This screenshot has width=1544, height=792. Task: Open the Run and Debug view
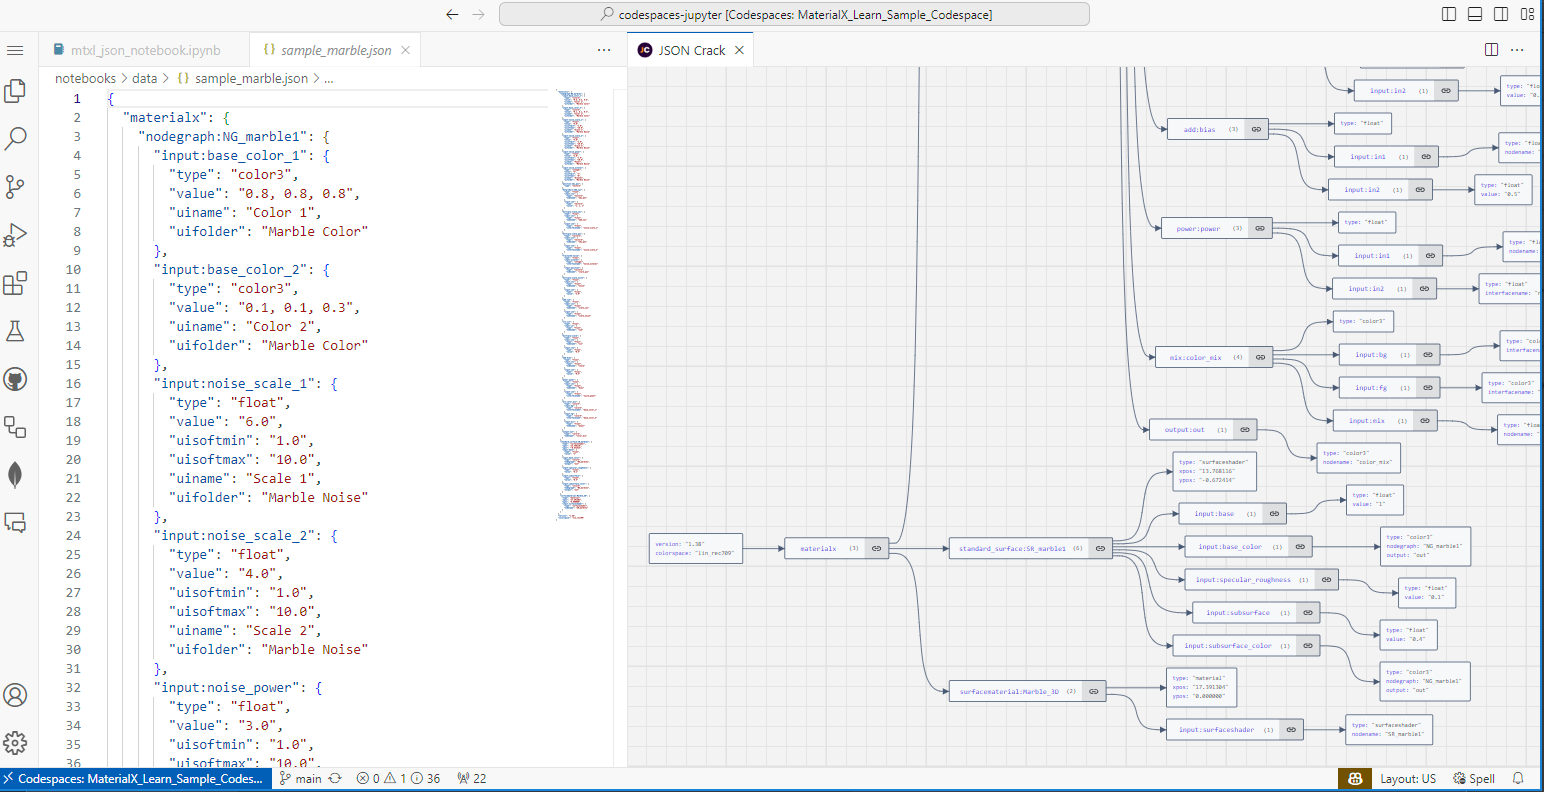pyautogui.click(x=15, y=235)
